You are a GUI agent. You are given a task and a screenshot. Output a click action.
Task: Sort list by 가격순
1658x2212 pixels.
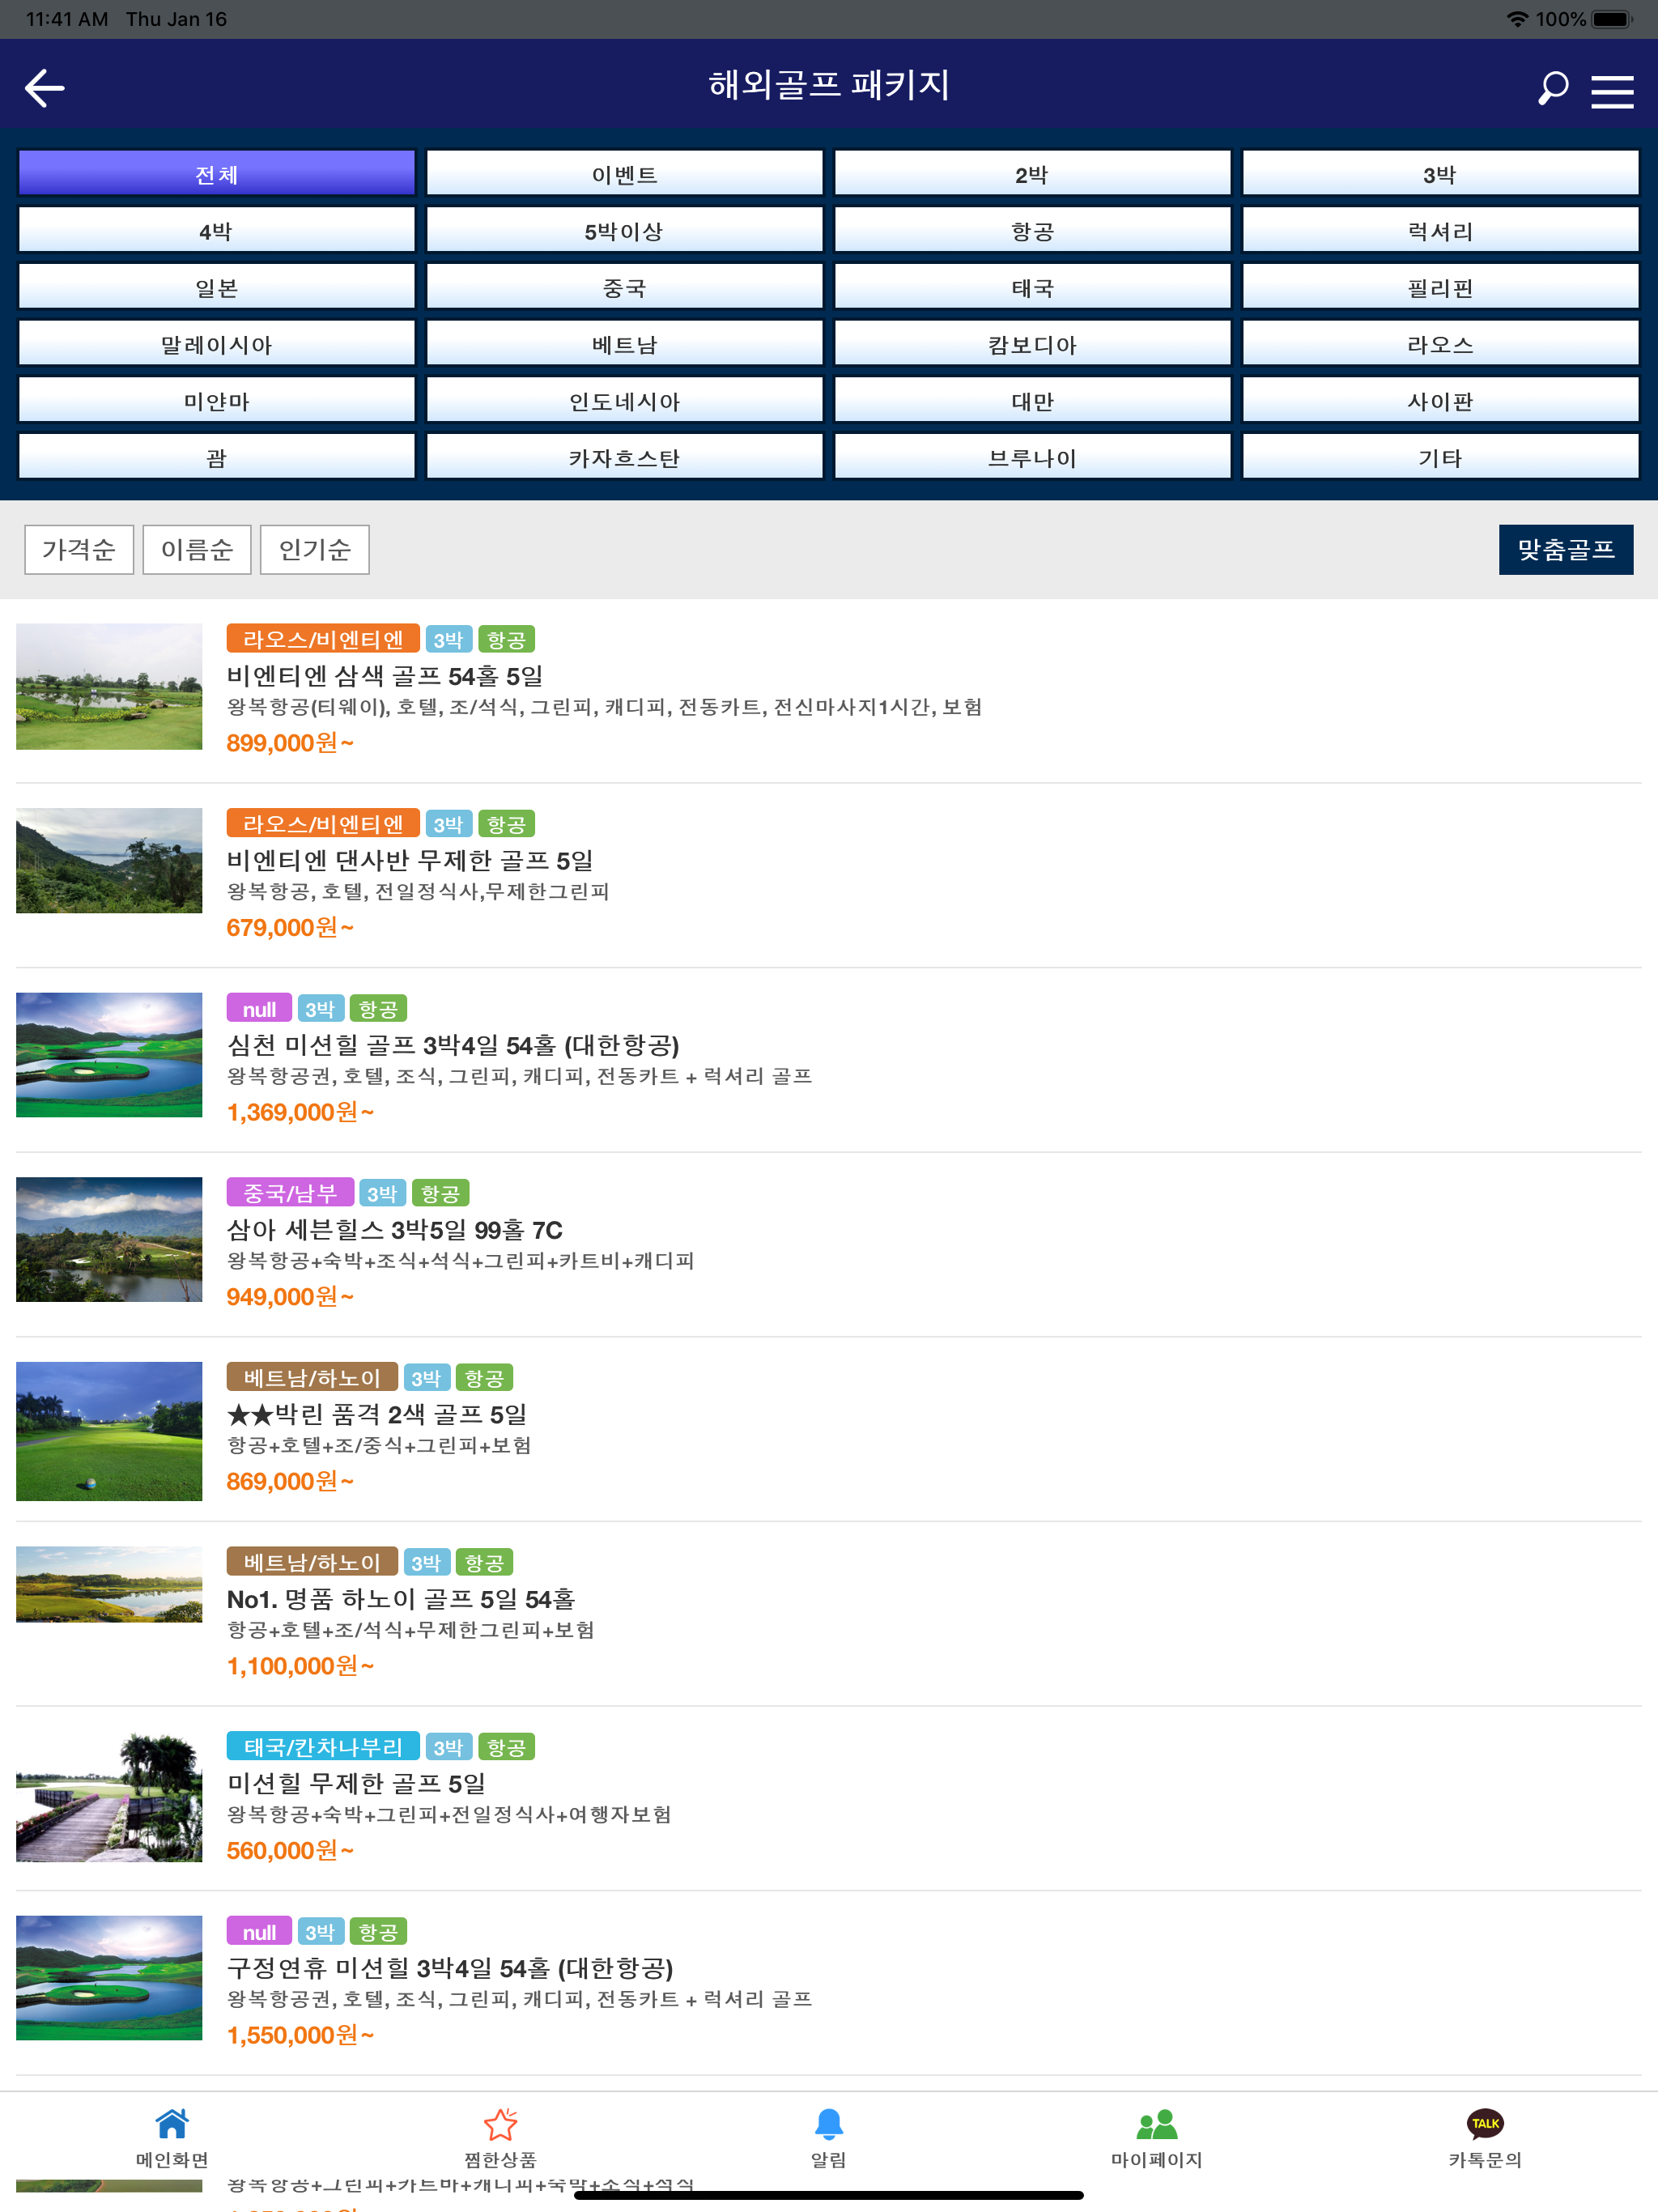pos(79,549)
